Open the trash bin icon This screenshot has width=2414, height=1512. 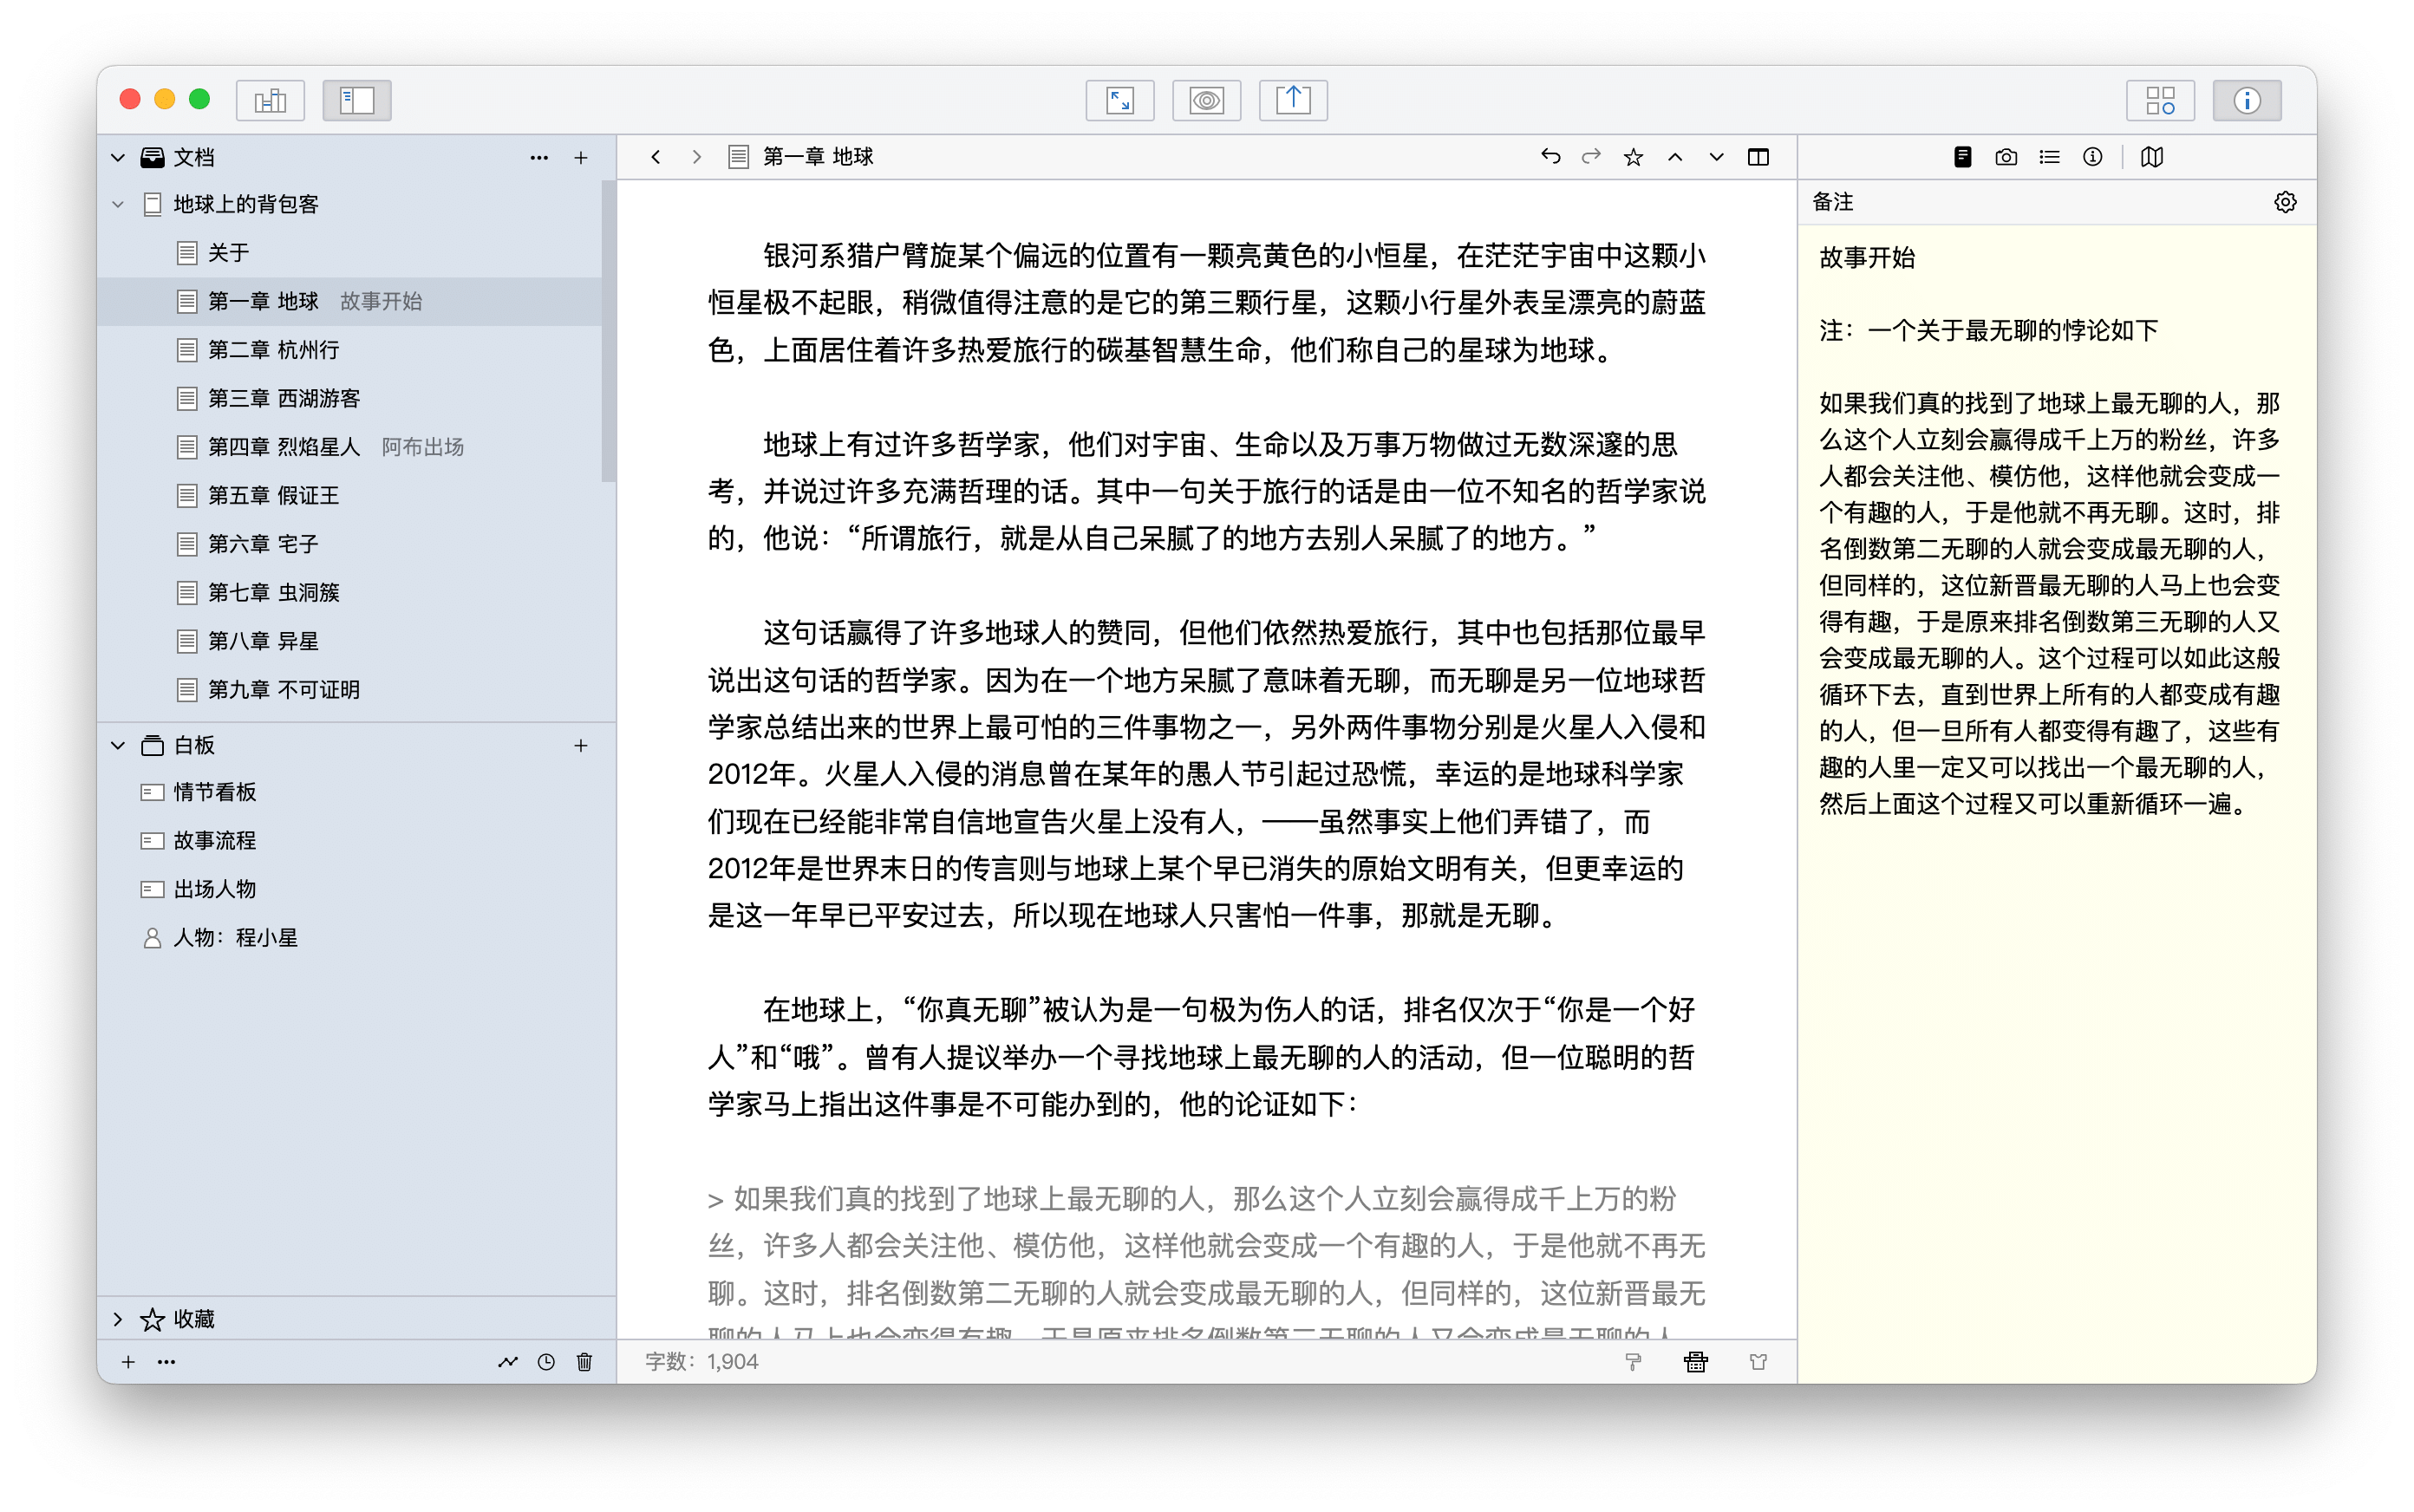coord(585,1361)
